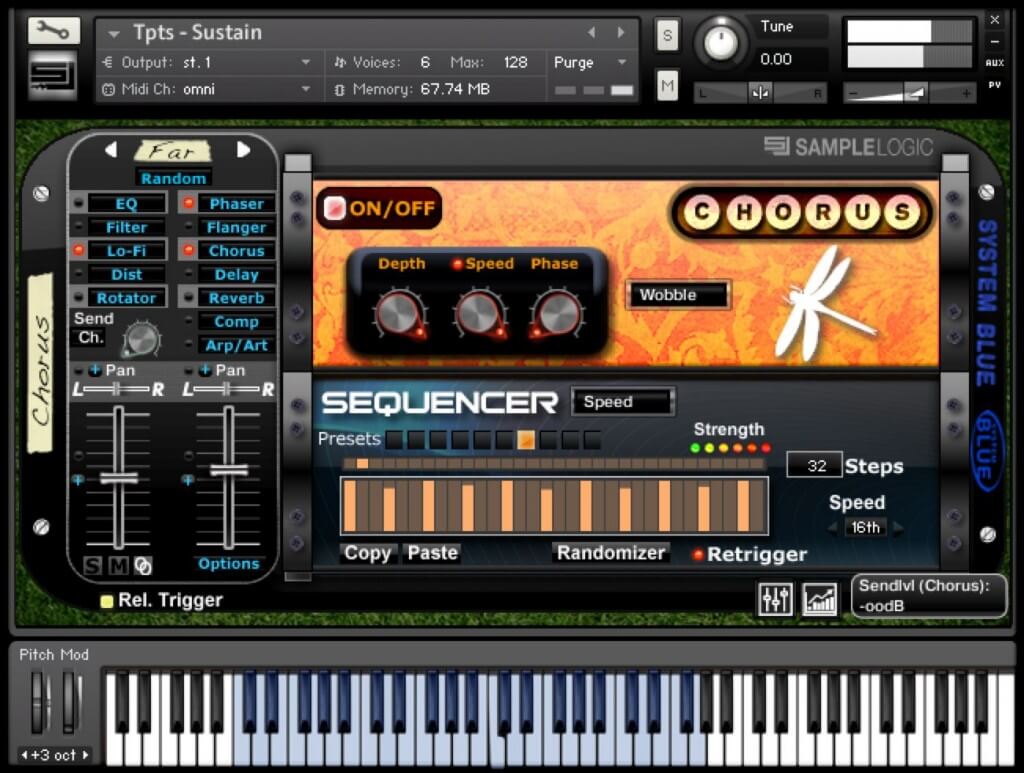Toggle the Phaser effect LED
The width and height of the screenshot is (1024, 773).
click(189, 203)
